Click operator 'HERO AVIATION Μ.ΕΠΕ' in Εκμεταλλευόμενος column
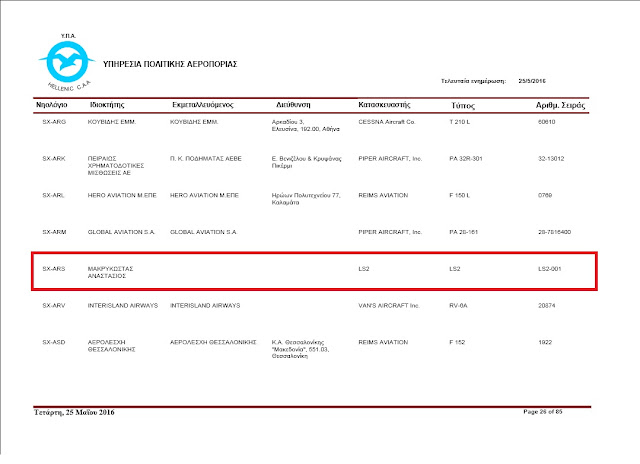 pos(204,195)
